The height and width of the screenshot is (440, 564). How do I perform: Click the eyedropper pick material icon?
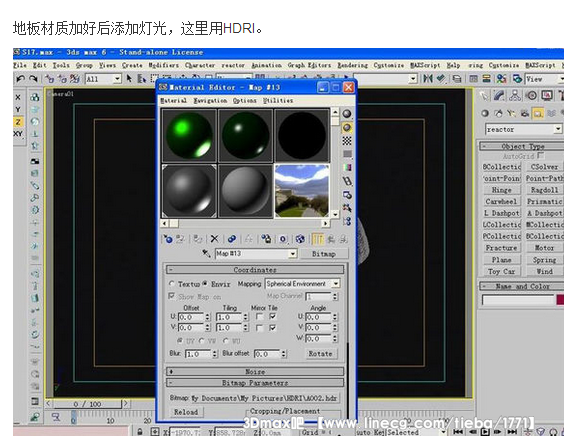[x=206, y=254]
